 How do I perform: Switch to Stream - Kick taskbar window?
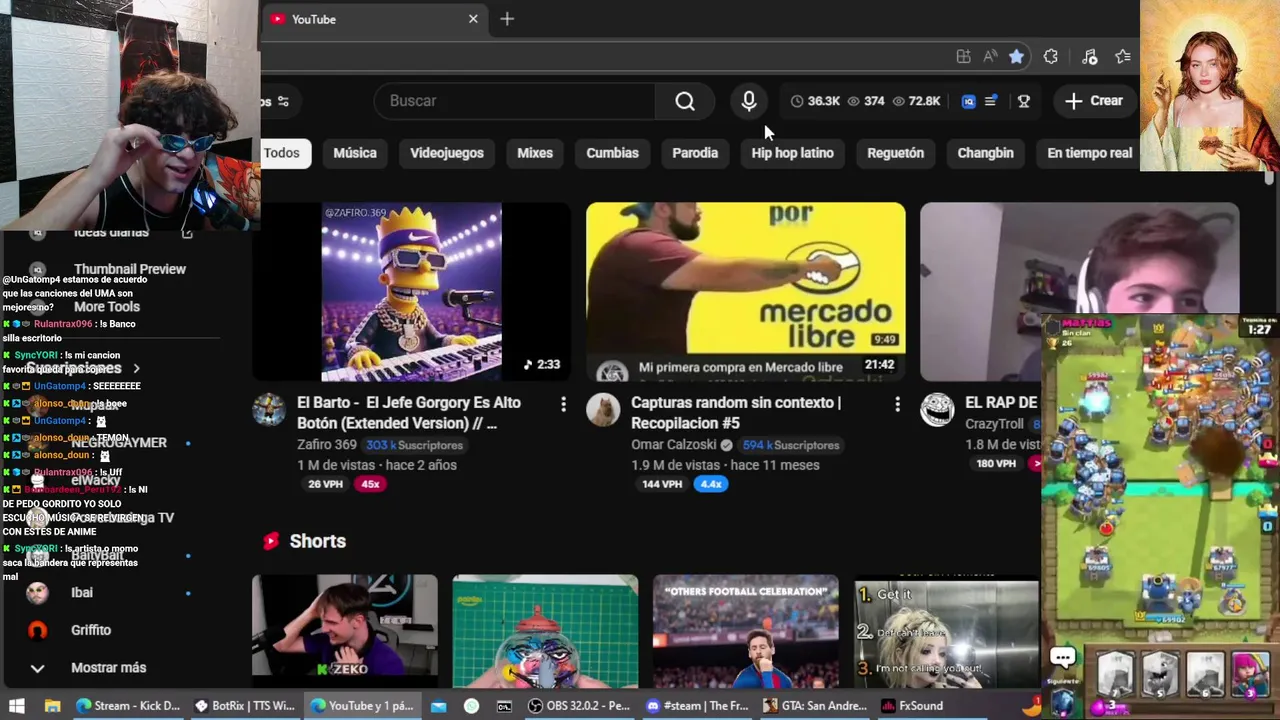click(128, 705)
